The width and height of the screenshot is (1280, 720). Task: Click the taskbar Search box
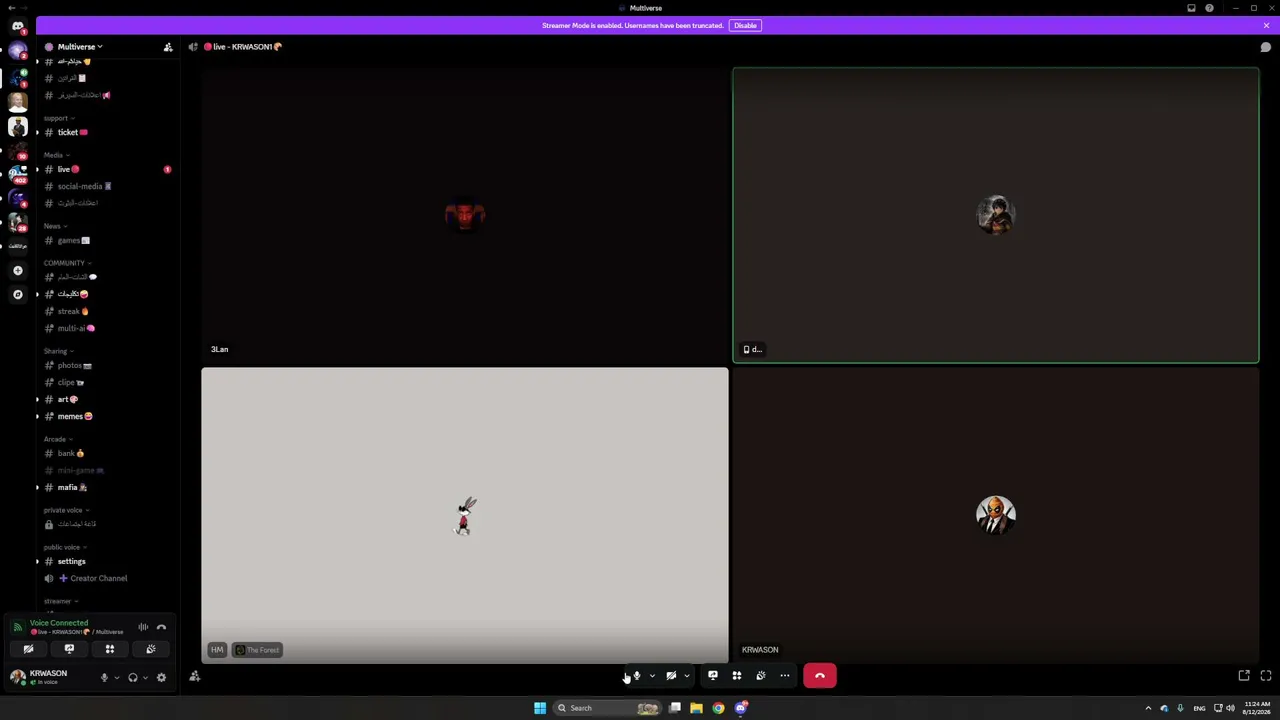[608, 708]
